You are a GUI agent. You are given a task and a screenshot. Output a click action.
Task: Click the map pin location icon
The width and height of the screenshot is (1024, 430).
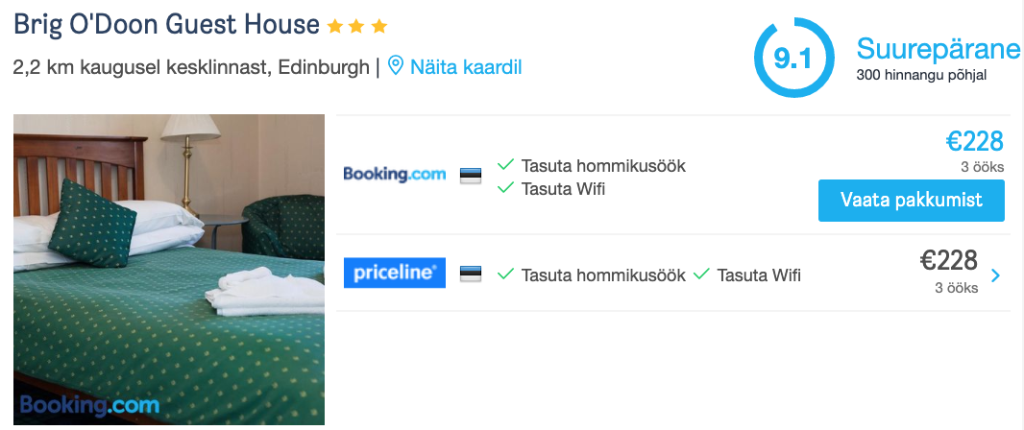tap(396, 67)
